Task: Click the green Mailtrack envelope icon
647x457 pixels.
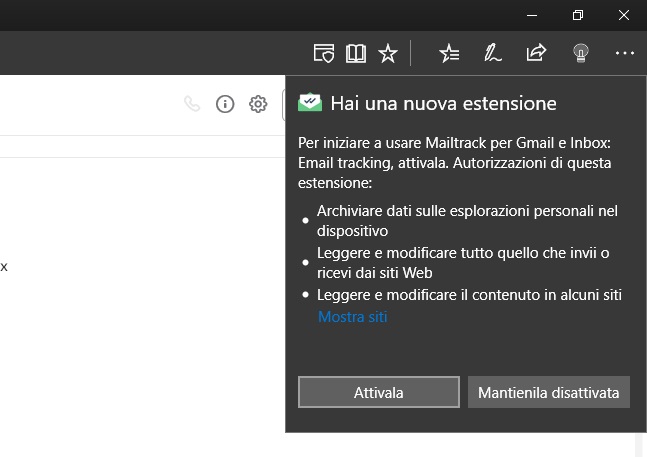Action: (311, 103)
